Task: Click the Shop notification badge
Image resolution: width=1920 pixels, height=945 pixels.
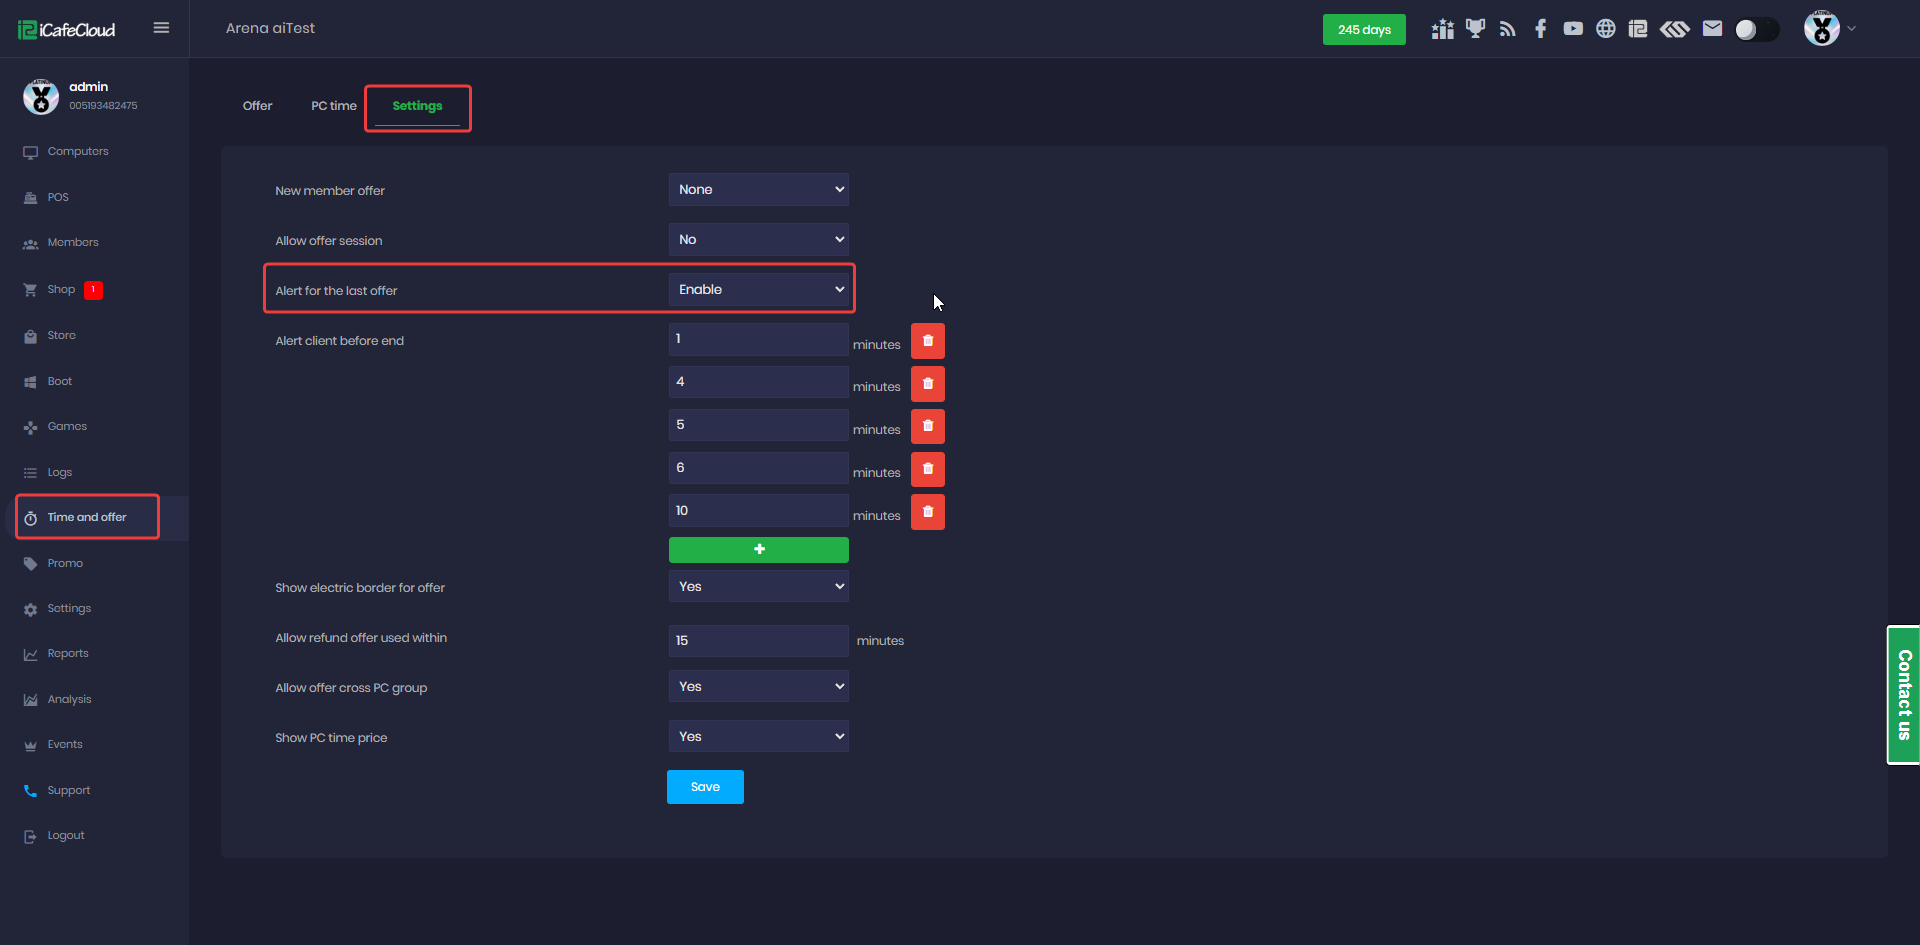Action: [x=93, y=290]
